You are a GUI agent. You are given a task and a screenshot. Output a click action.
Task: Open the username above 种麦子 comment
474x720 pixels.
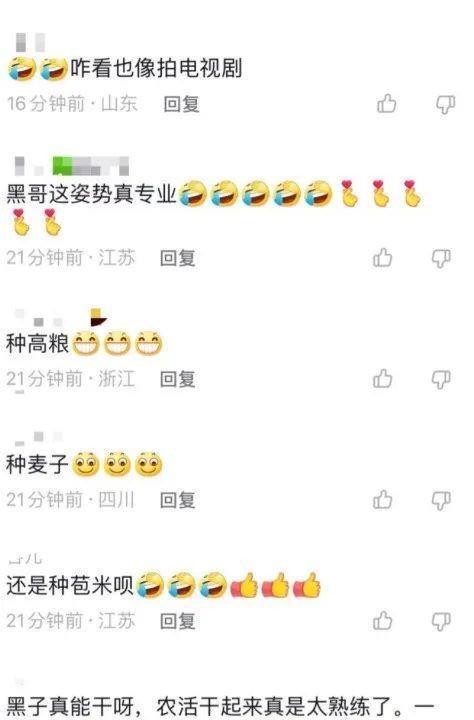[x=39, y=438]
